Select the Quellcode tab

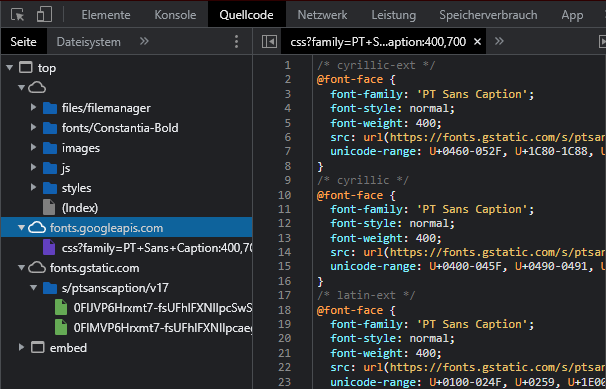(247, 15)
